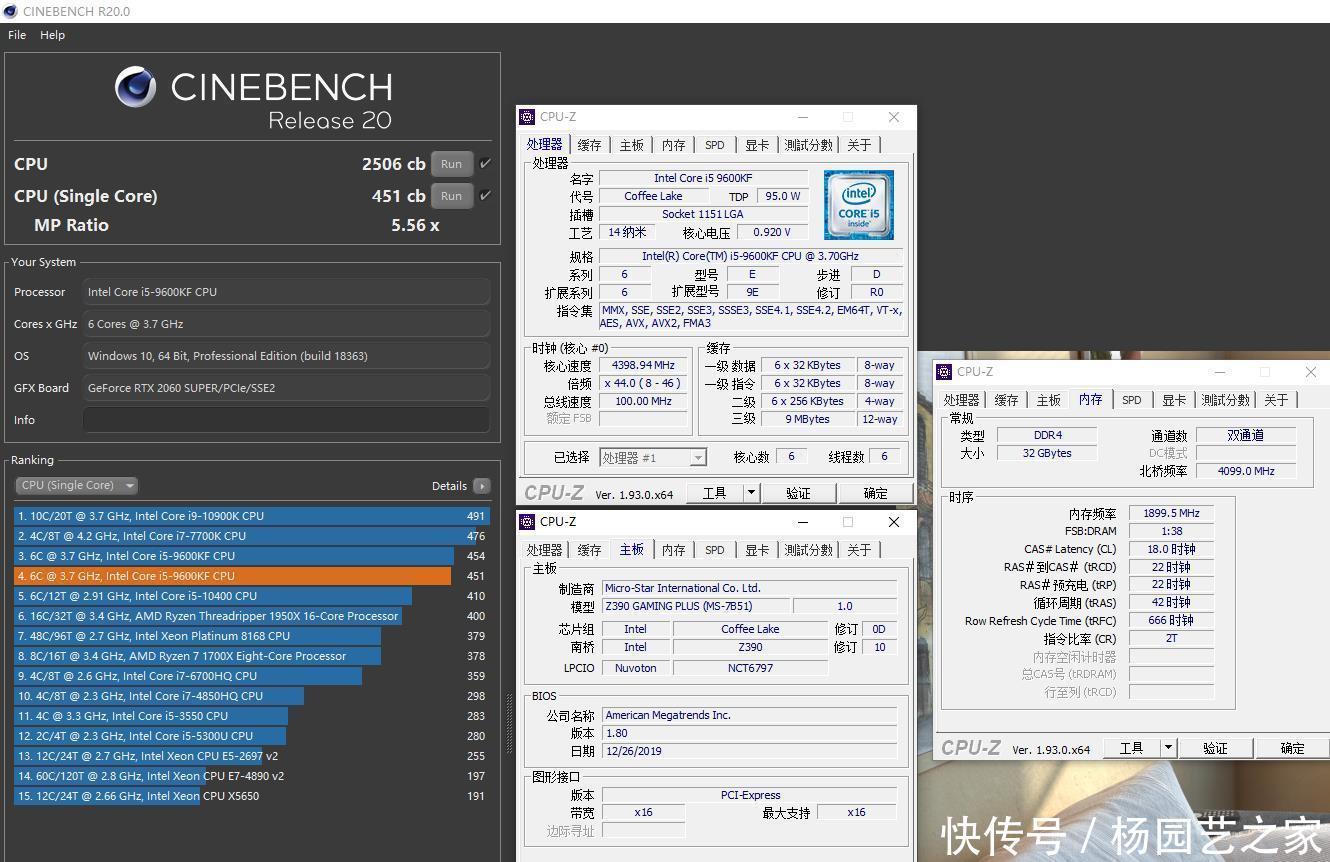Screen dimensions: 1330x862
Task: Open the 处理器 #1 selection dropdown
Action: pos(653,457)
